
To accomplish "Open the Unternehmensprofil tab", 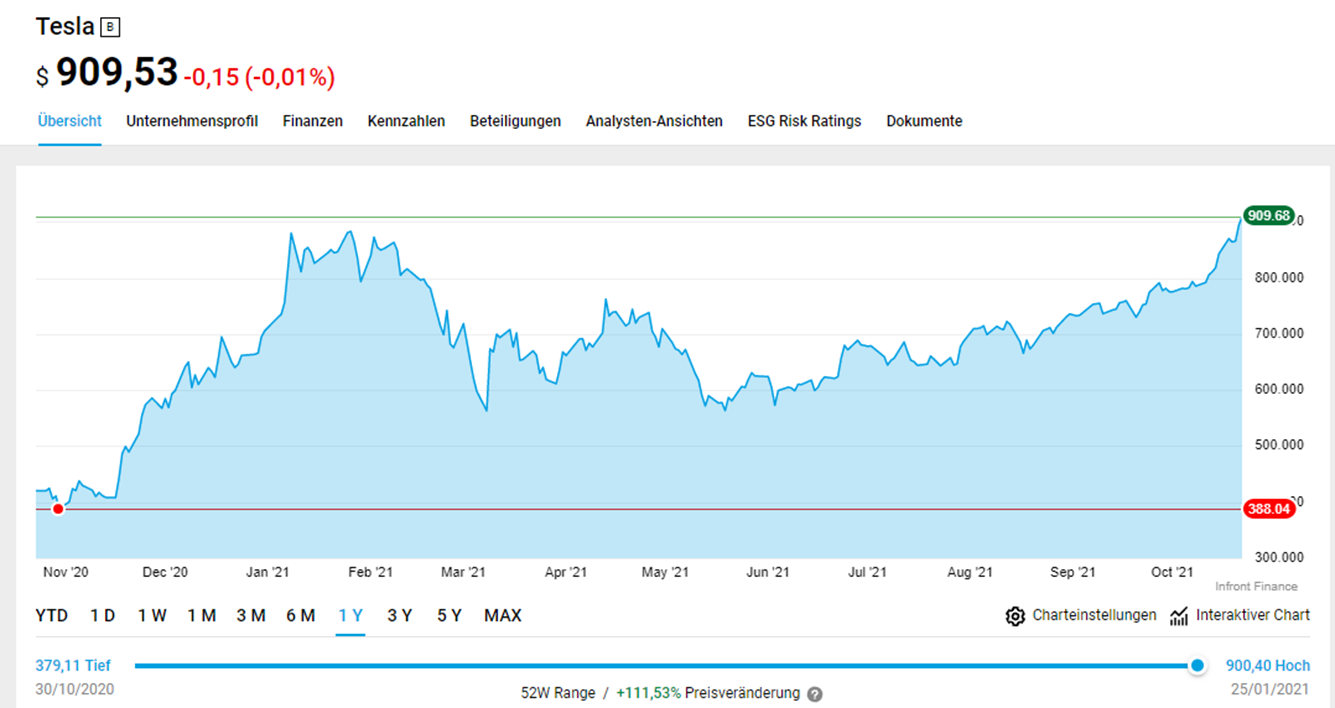I will pyautogui.click(x=192, y=121).
